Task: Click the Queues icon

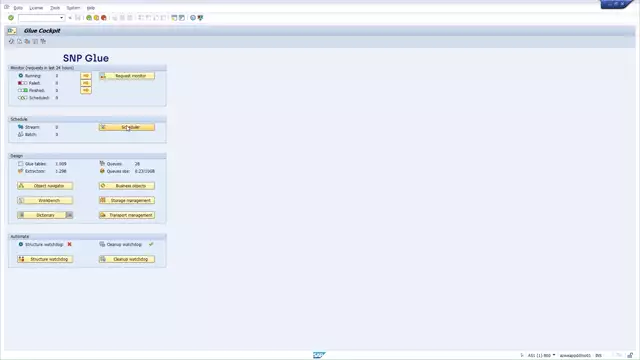Action: [x=102, y=164]
